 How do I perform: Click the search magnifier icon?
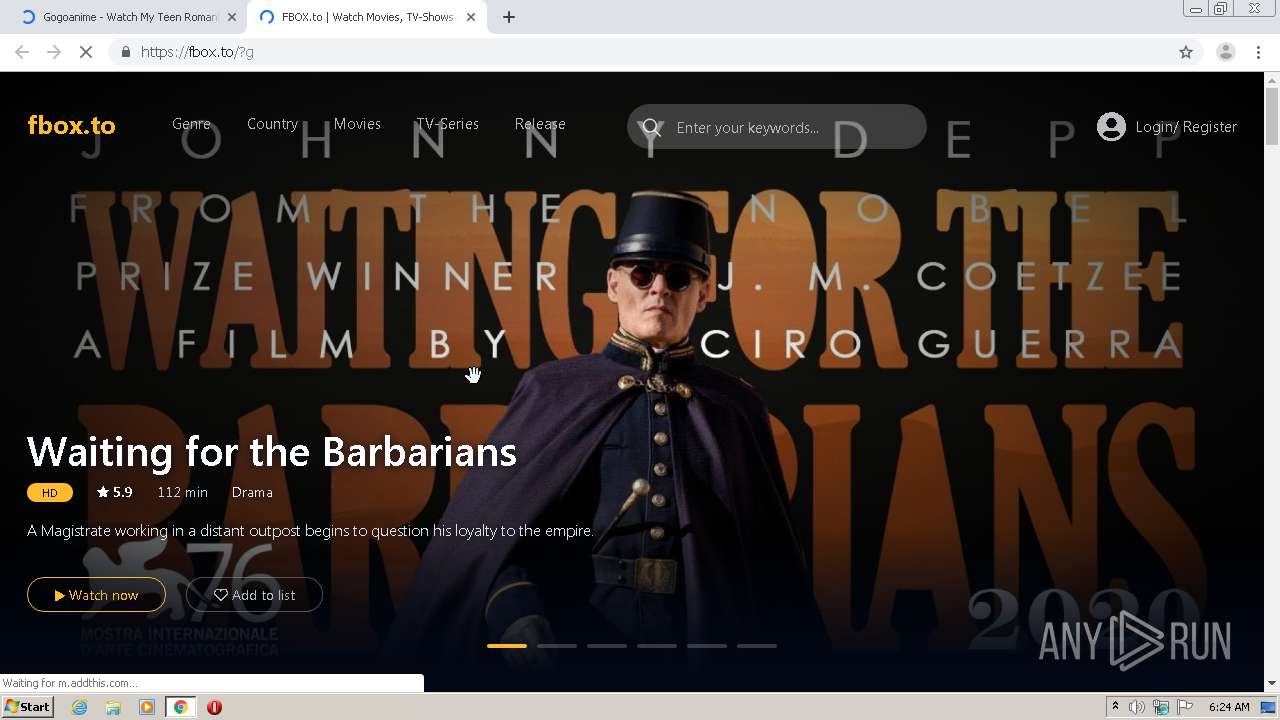coord(652,127)
